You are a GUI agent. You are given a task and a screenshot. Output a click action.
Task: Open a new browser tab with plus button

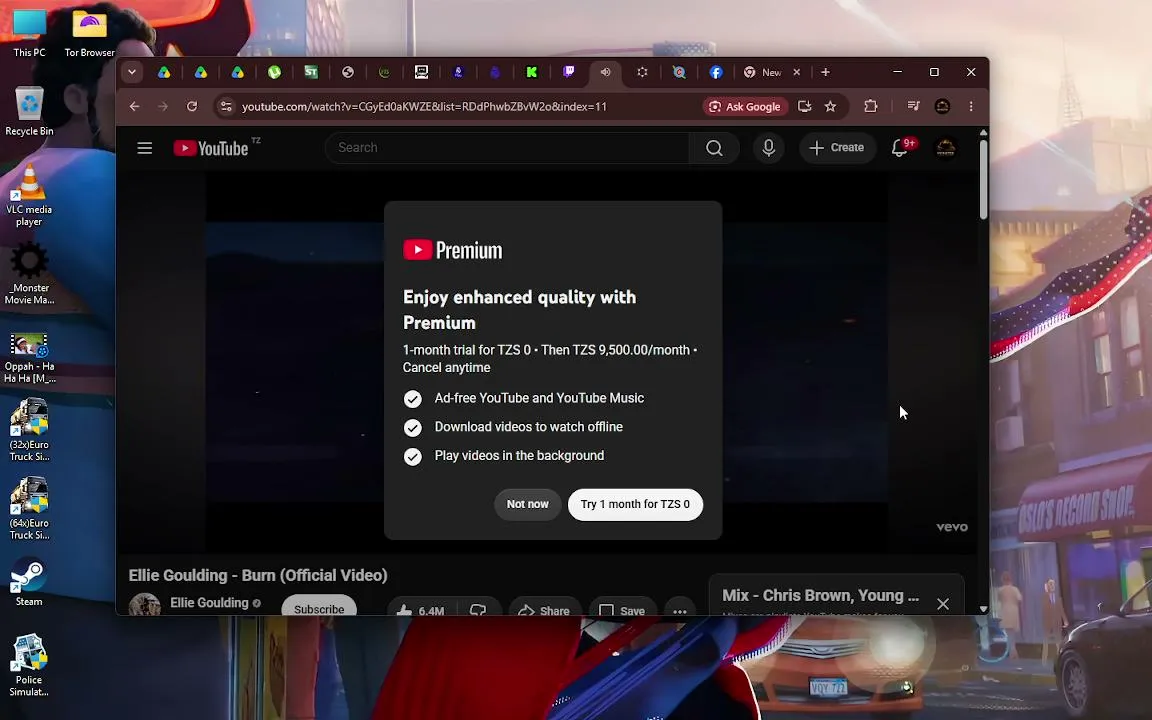click(x=825, y=72)
